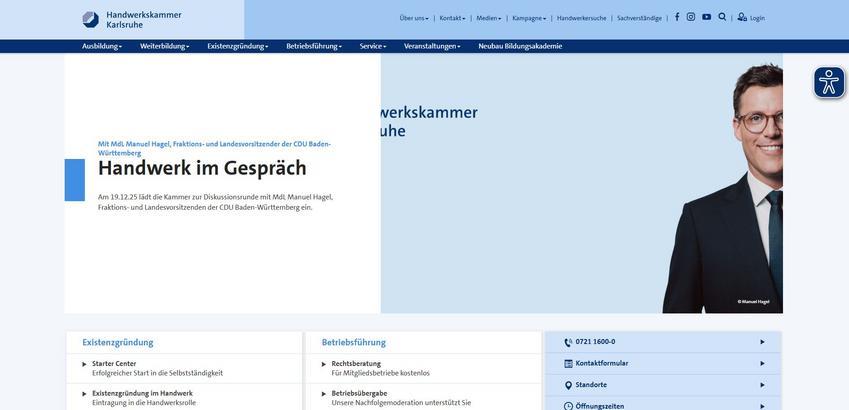Screen dimensions: 849x410
Task: Click the Mit MdL Manuel Hagel subtitle
Action: (214, 148)
